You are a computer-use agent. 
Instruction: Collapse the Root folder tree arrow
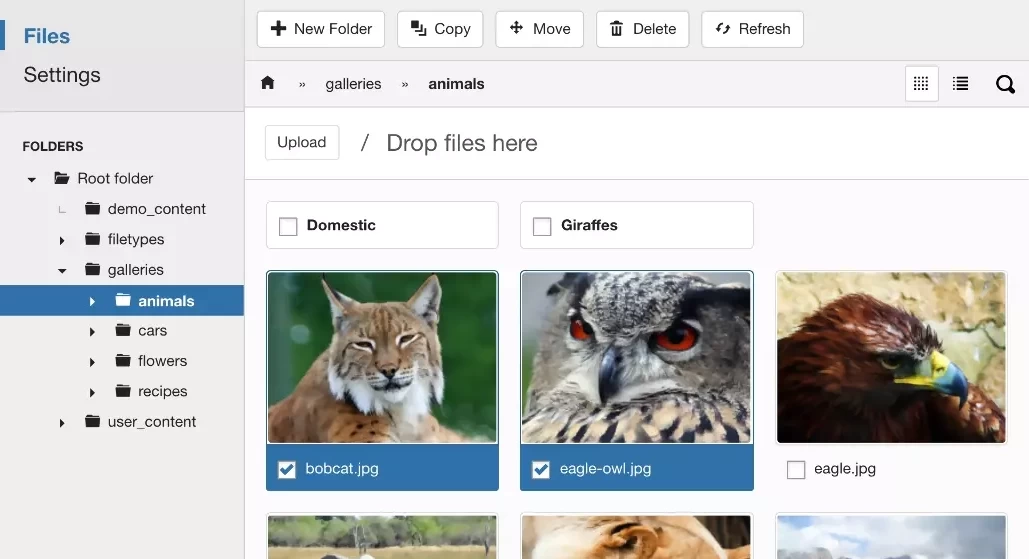(x=32, y=179)
